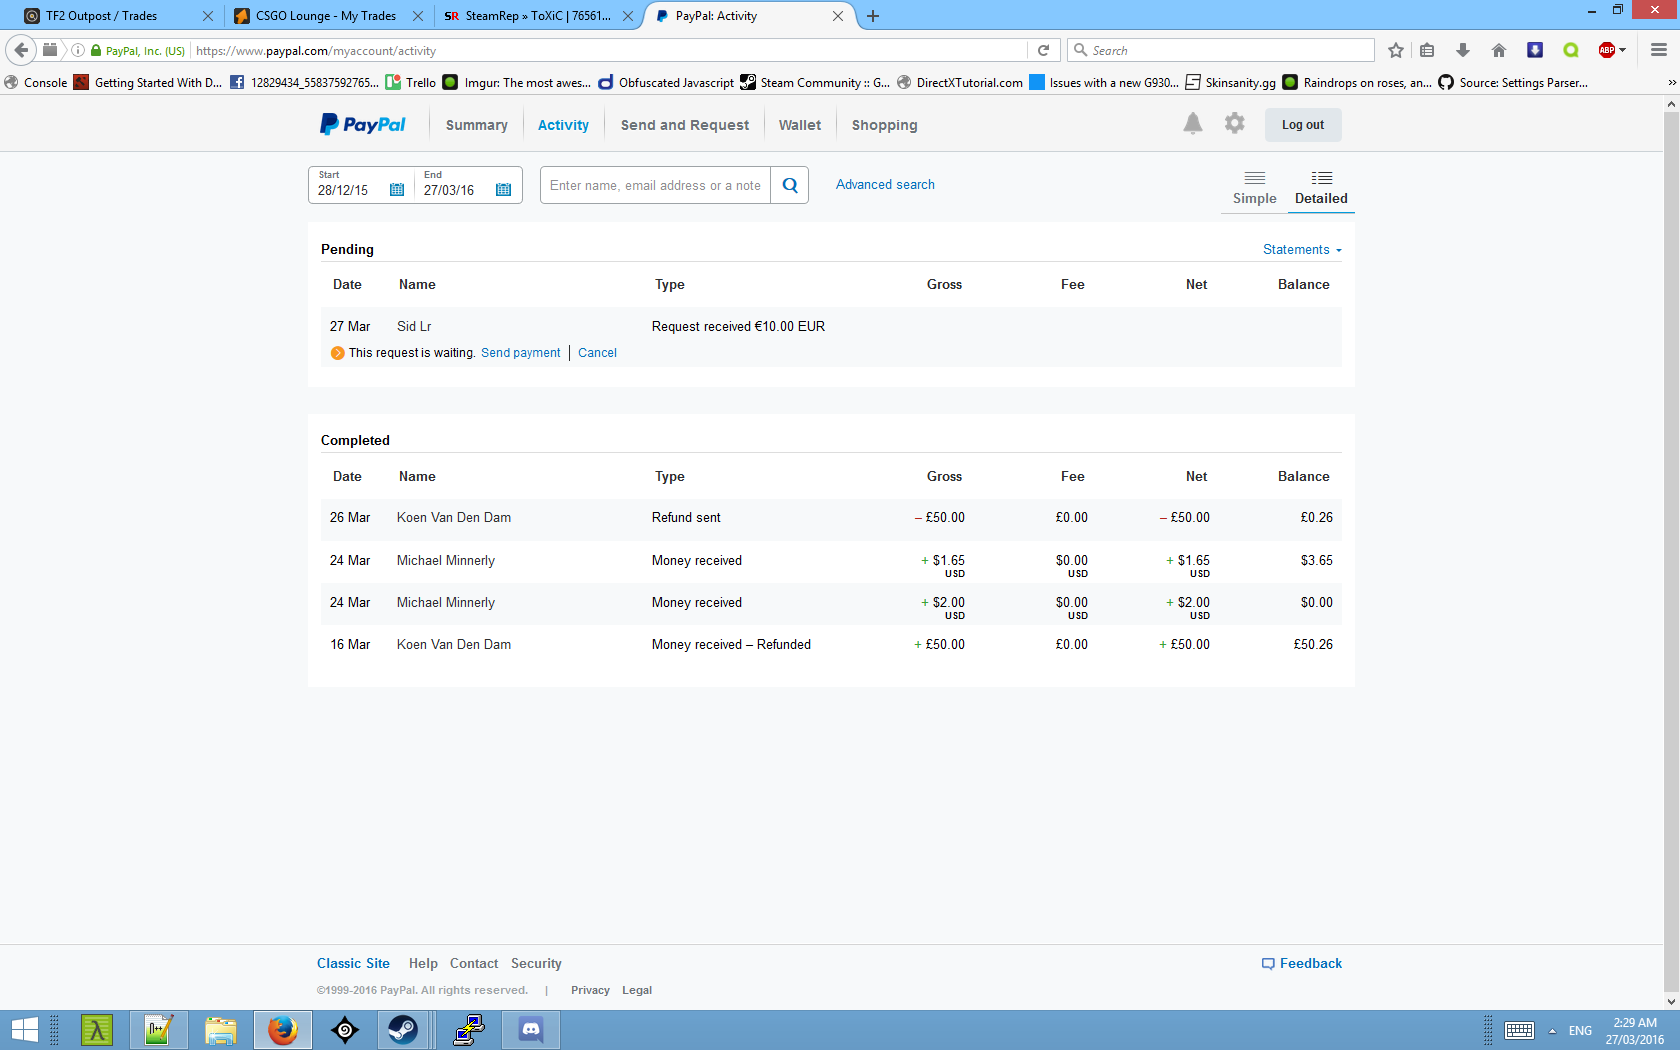The image size is (1680, 1050).
Task: Expand the Statements dropdown
Action: [x=1301, y=250]
